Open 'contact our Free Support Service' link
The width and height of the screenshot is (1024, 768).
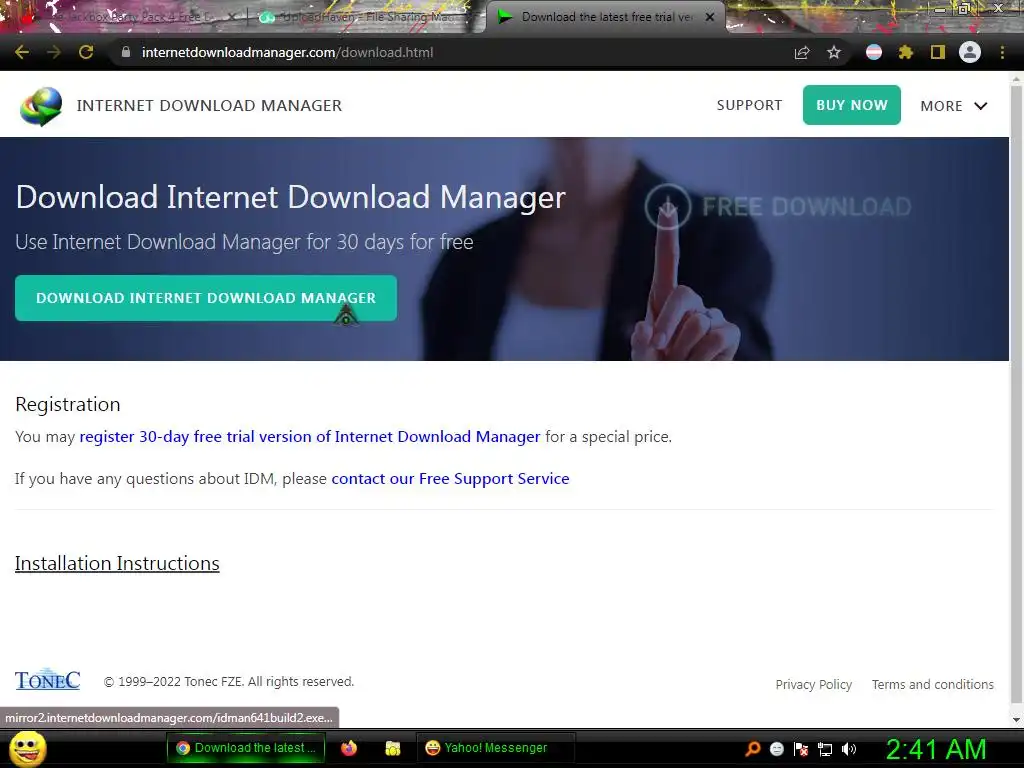click(450, 479)
